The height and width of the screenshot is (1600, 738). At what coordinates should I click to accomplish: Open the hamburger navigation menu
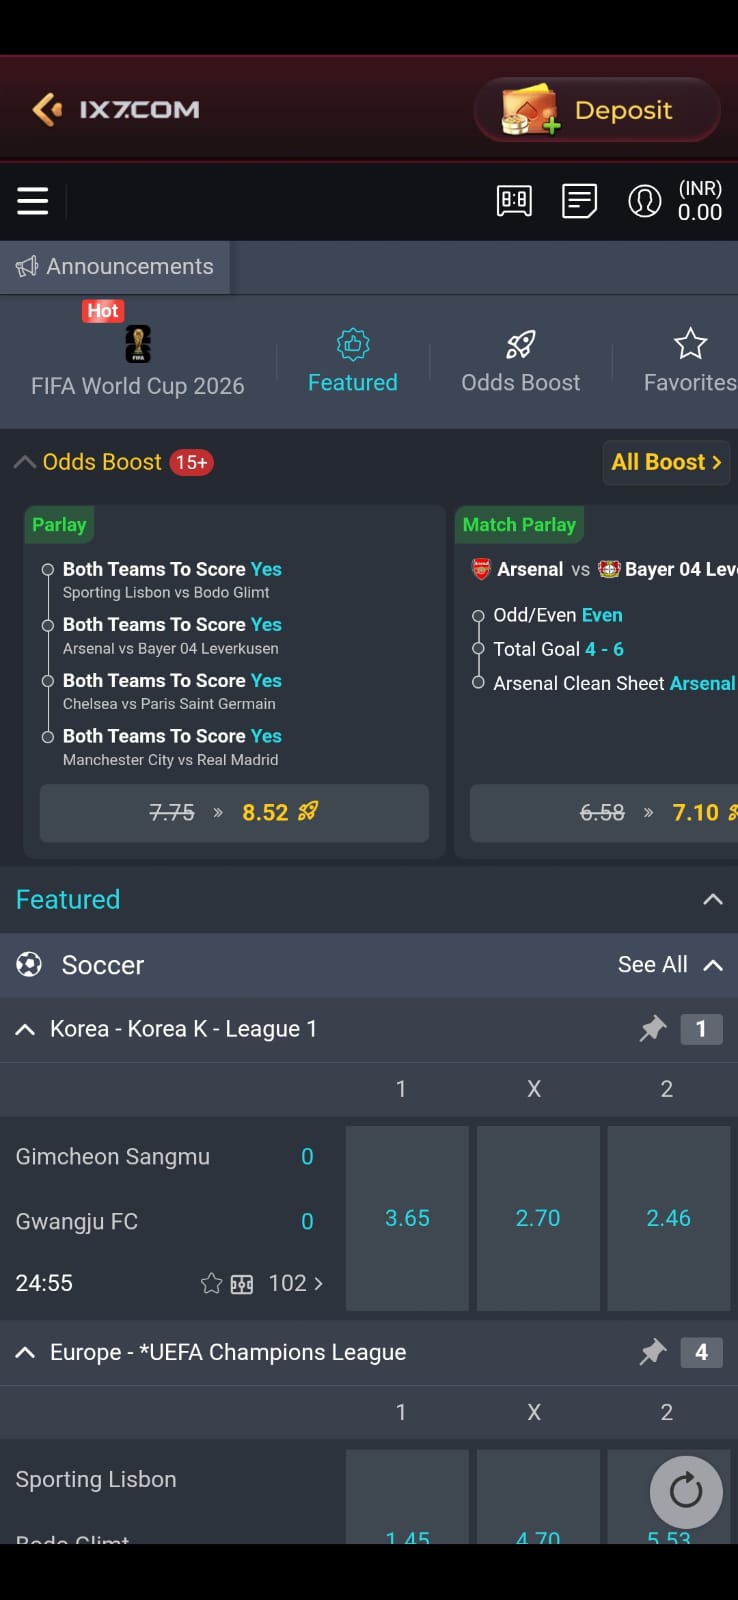32,200
